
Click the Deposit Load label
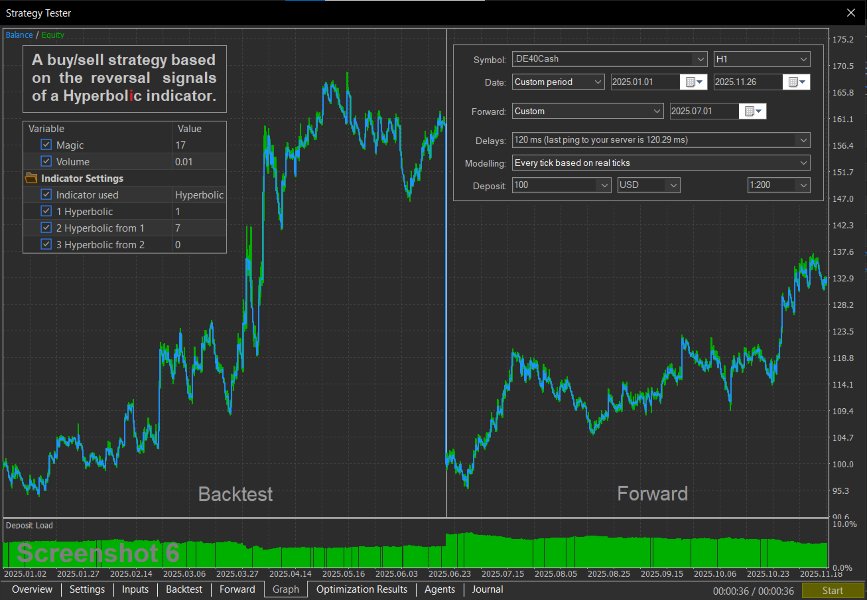pos(29,525)
